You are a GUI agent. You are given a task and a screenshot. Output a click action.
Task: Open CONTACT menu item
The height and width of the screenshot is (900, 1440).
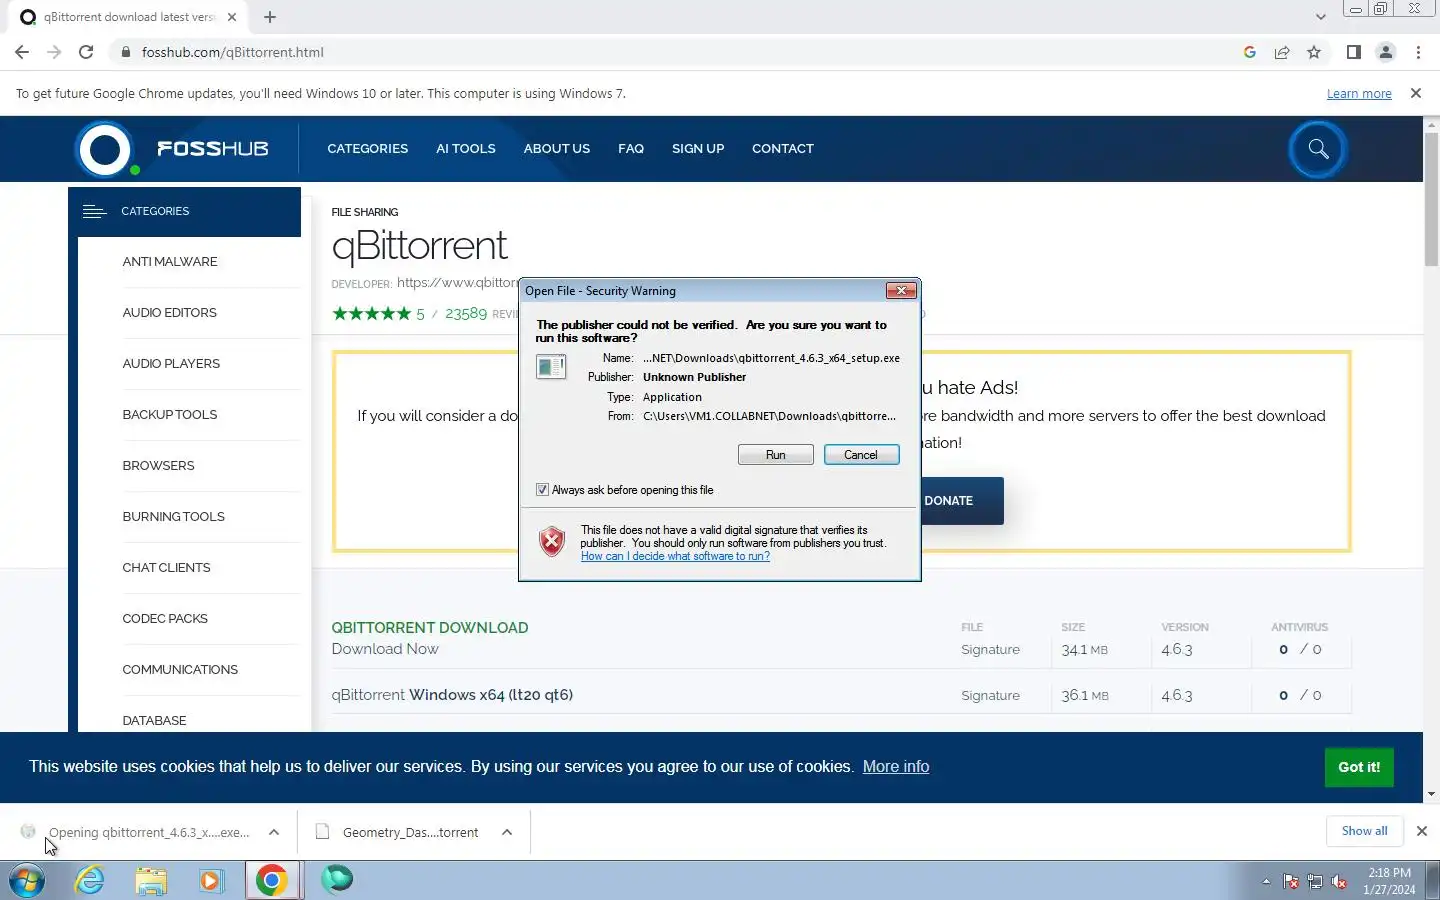pyautogui.click(x=782, y=148)
